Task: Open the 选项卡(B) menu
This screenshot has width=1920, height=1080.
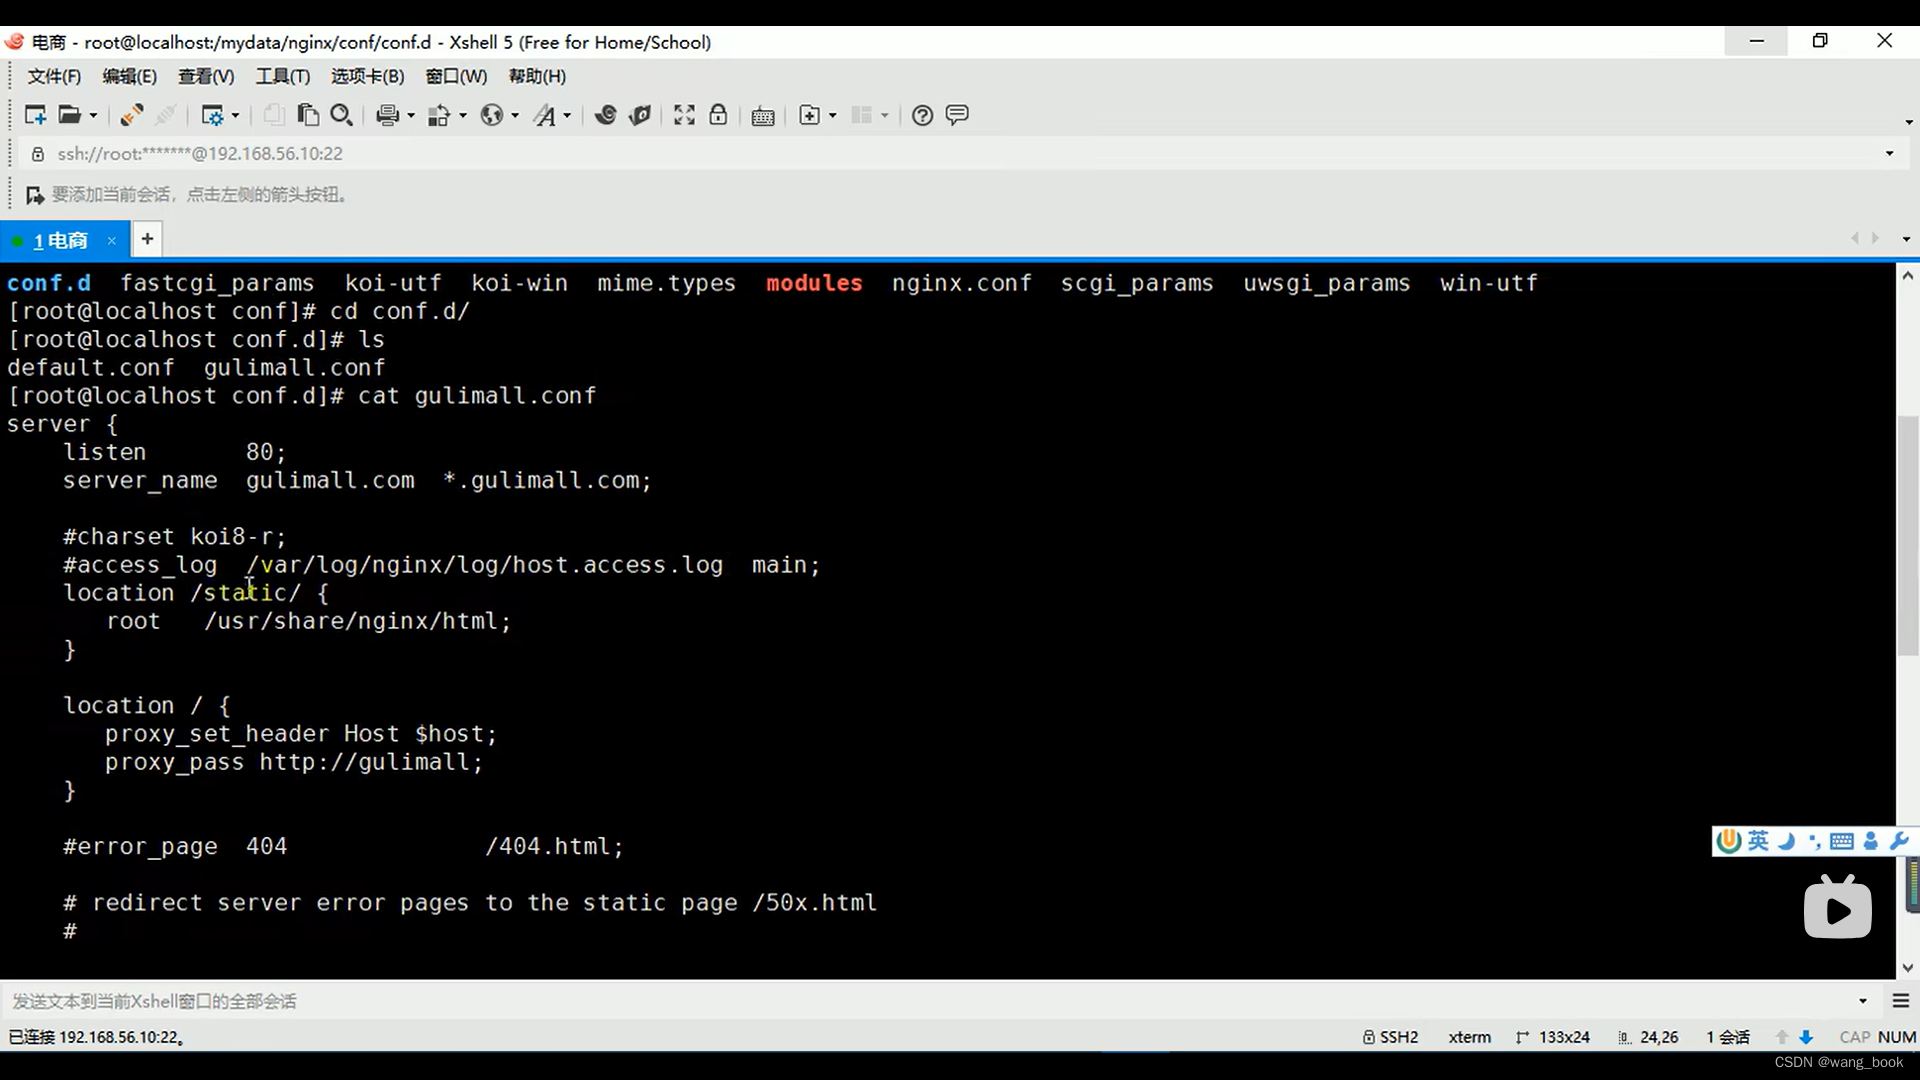Action: [368, 77]
